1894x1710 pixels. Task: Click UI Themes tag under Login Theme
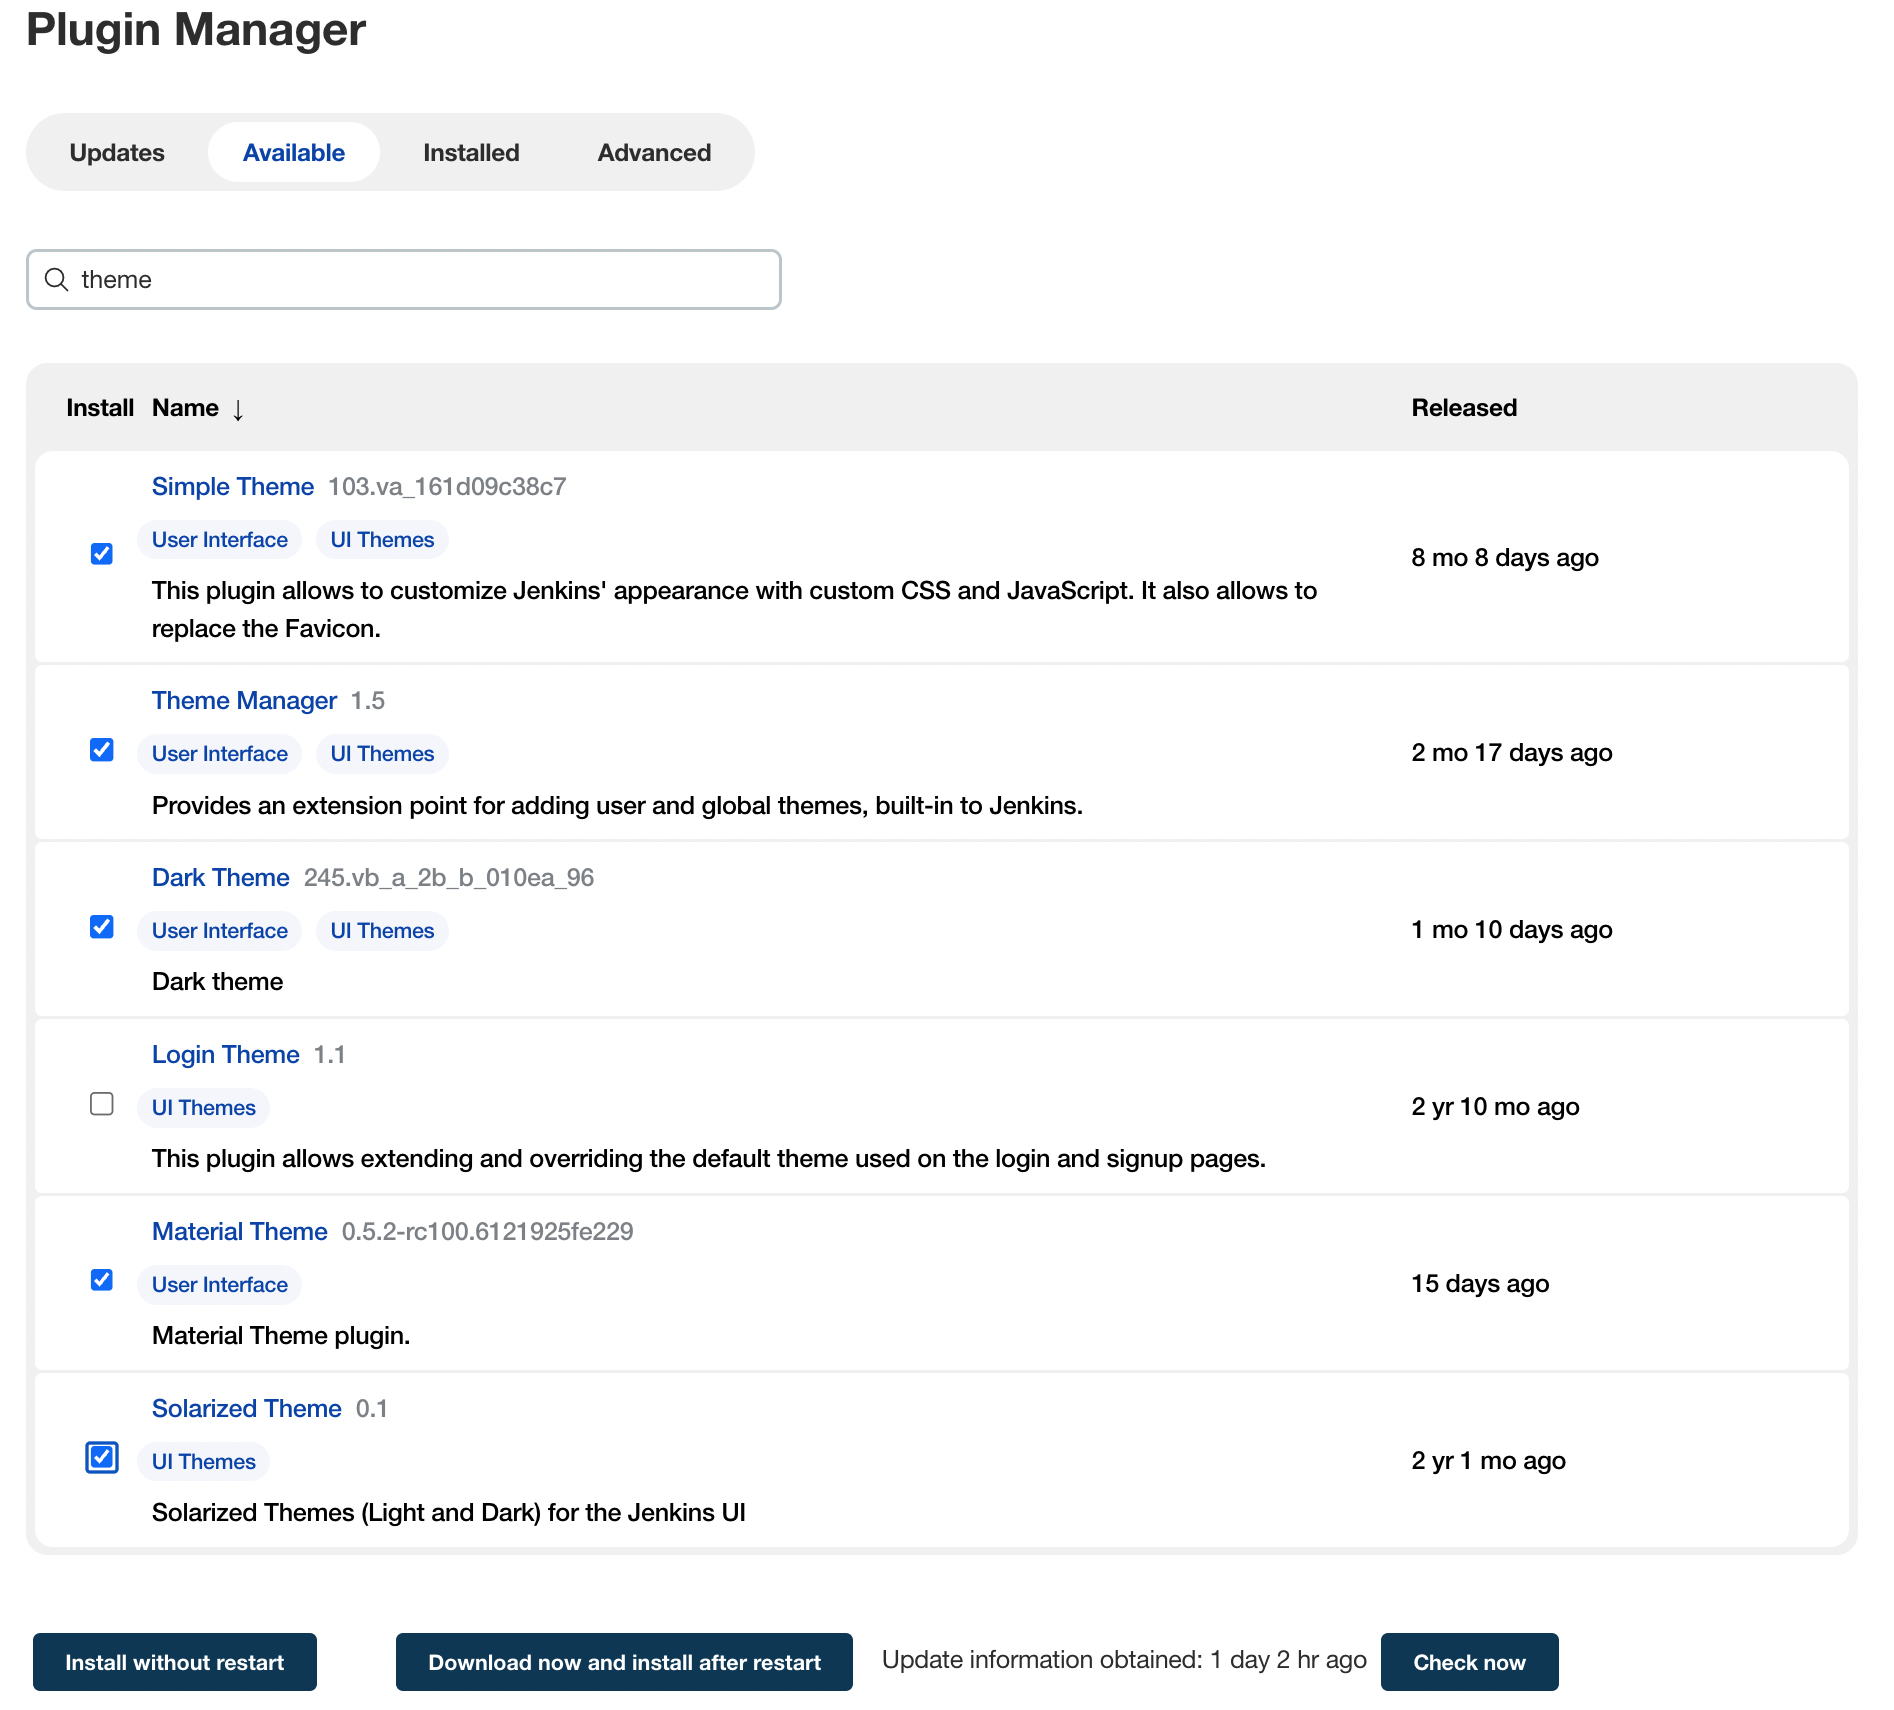204,1108
